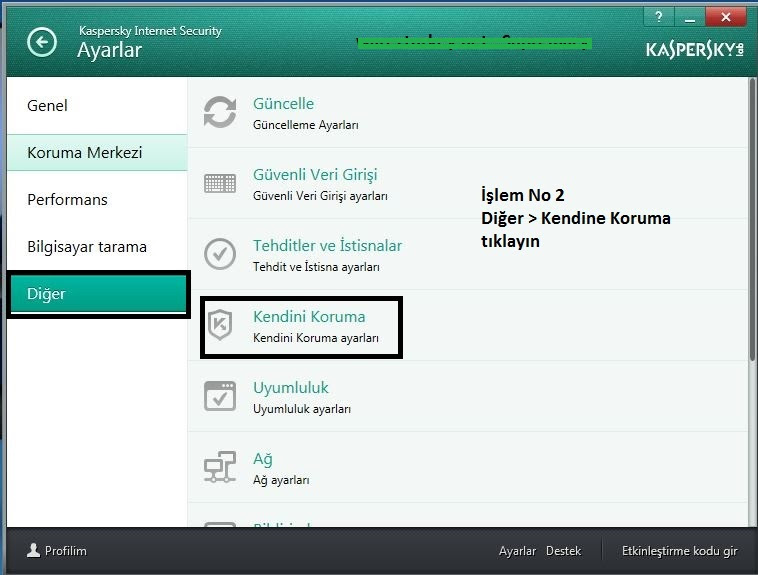This screenshot has height=575, width=758.
Task: Click Ayarlar in the bottom bar
Action: point(517,551)
